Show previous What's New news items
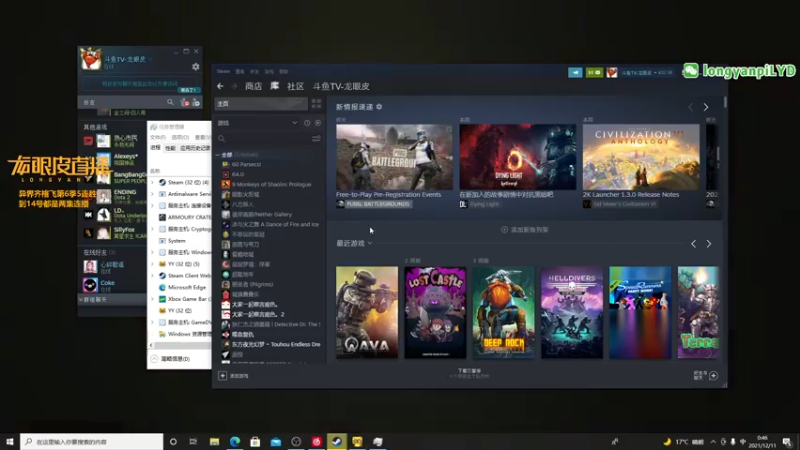800x450 pixels. (x=691, y=107)
